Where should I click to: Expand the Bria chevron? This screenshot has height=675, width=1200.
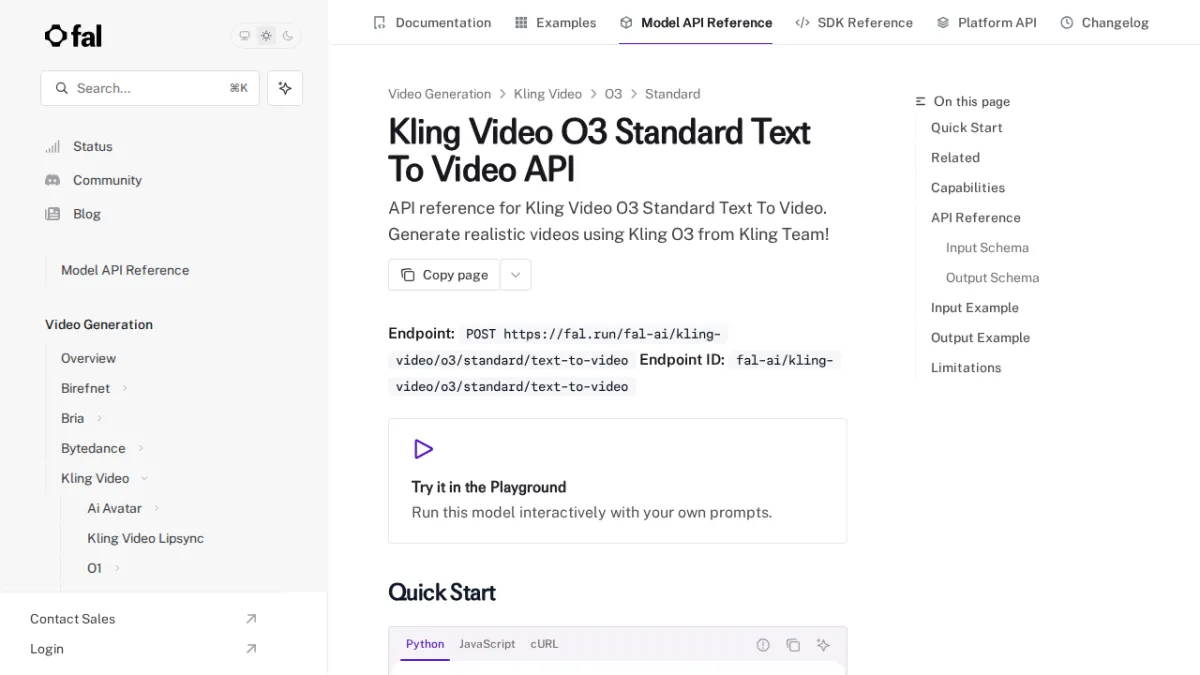click(x=99, y=418)
